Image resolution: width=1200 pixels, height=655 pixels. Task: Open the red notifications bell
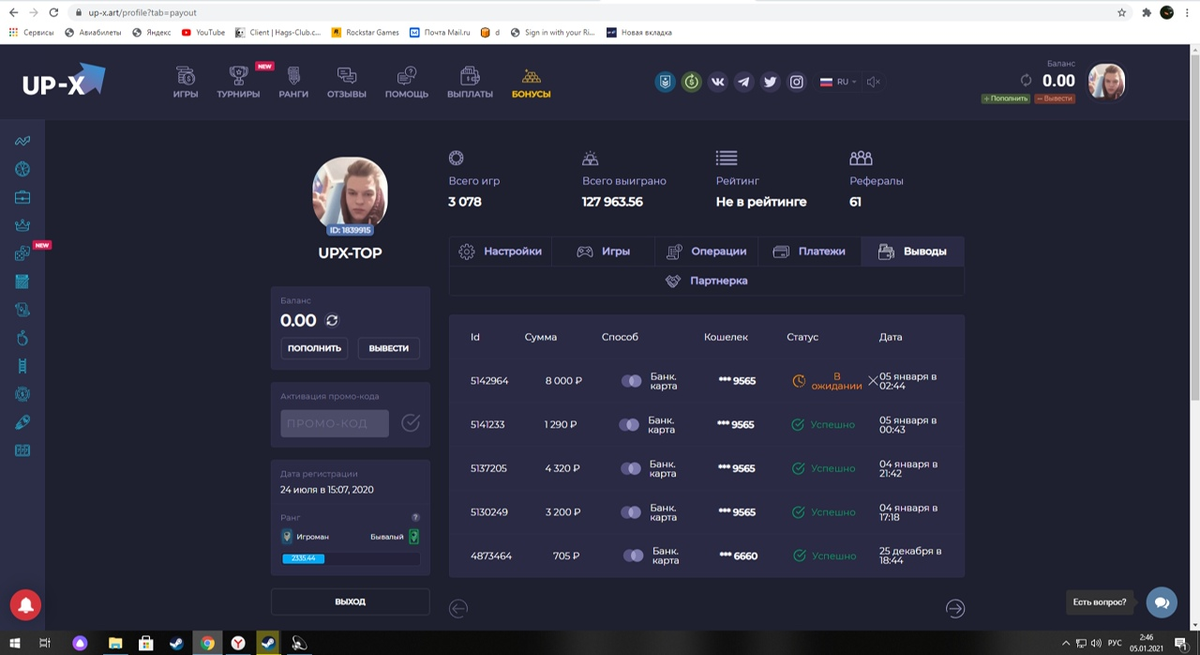pyautogui.click(x=25, y=605)
